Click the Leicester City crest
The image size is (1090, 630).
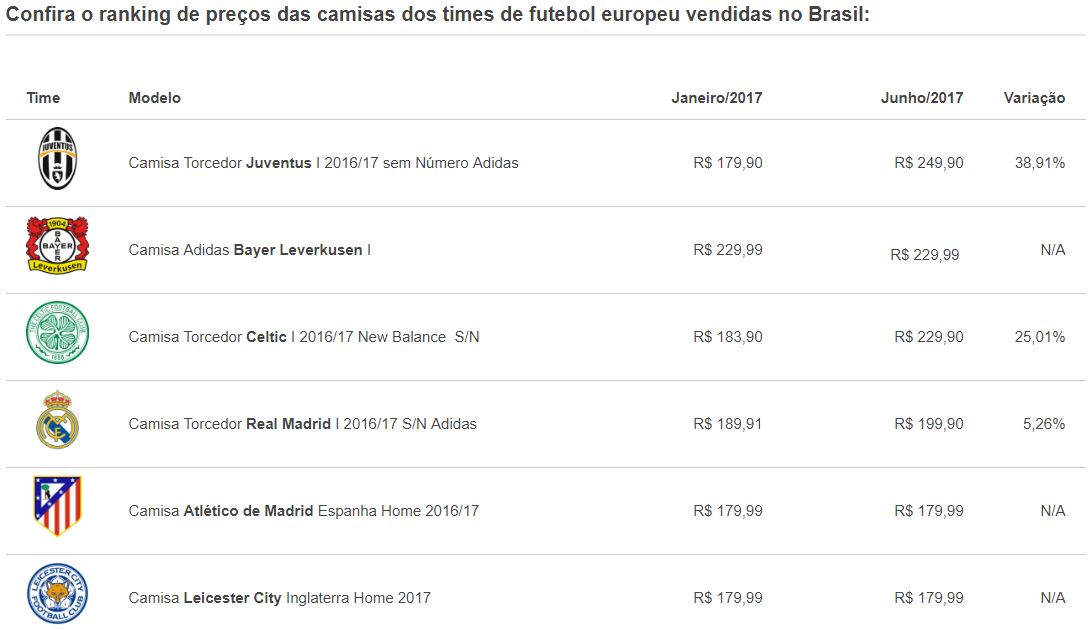(x=57, y=594)
